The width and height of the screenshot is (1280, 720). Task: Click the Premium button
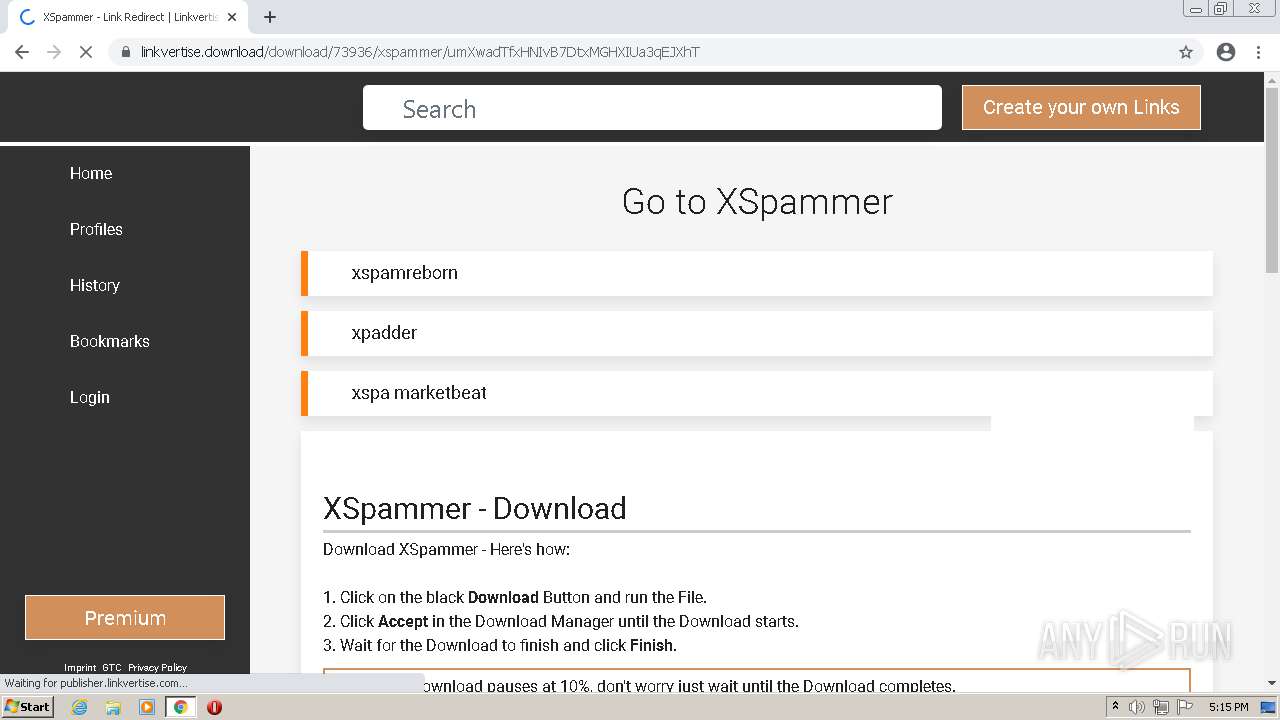(125, 618)
